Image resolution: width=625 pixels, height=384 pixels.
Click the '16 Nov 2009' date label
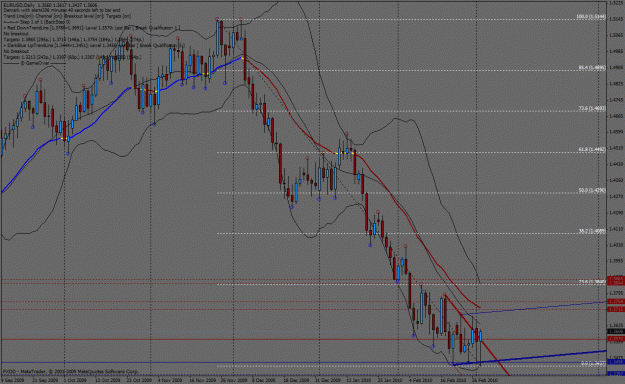tap(202, 380)
